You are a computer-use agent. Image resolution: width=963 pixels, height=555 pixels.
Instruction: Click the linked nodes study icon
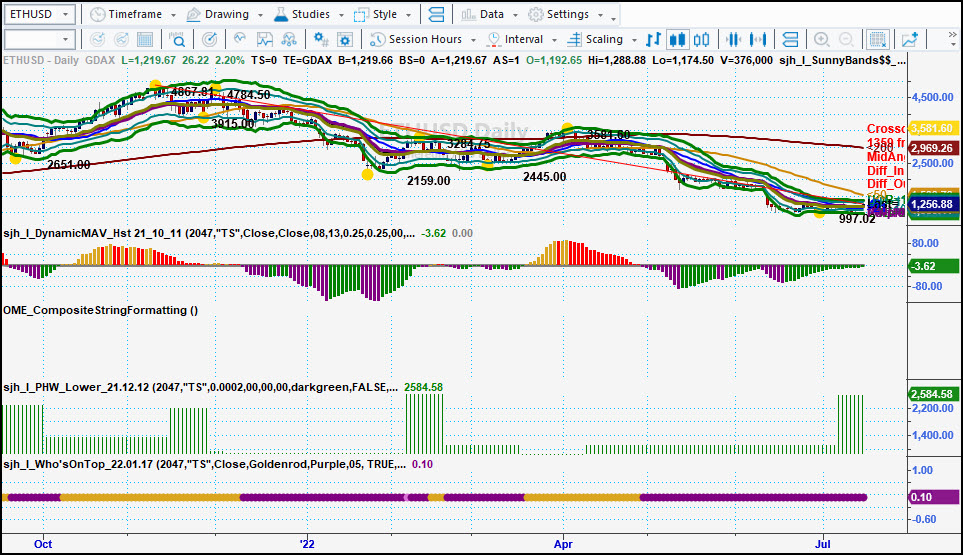[289, 39]
